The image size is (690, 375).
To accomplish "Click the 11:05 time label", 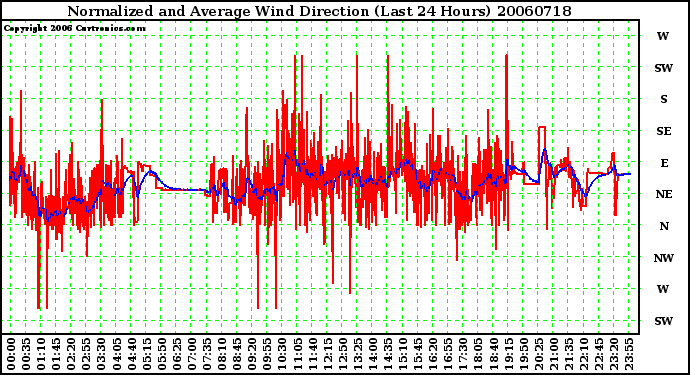I will point(297,354).
